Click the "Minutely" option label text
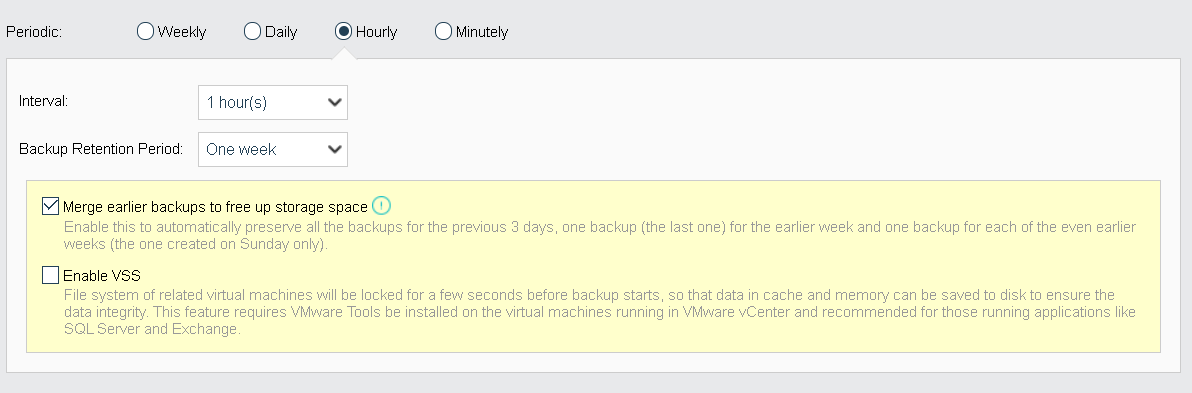 point(482,32)
